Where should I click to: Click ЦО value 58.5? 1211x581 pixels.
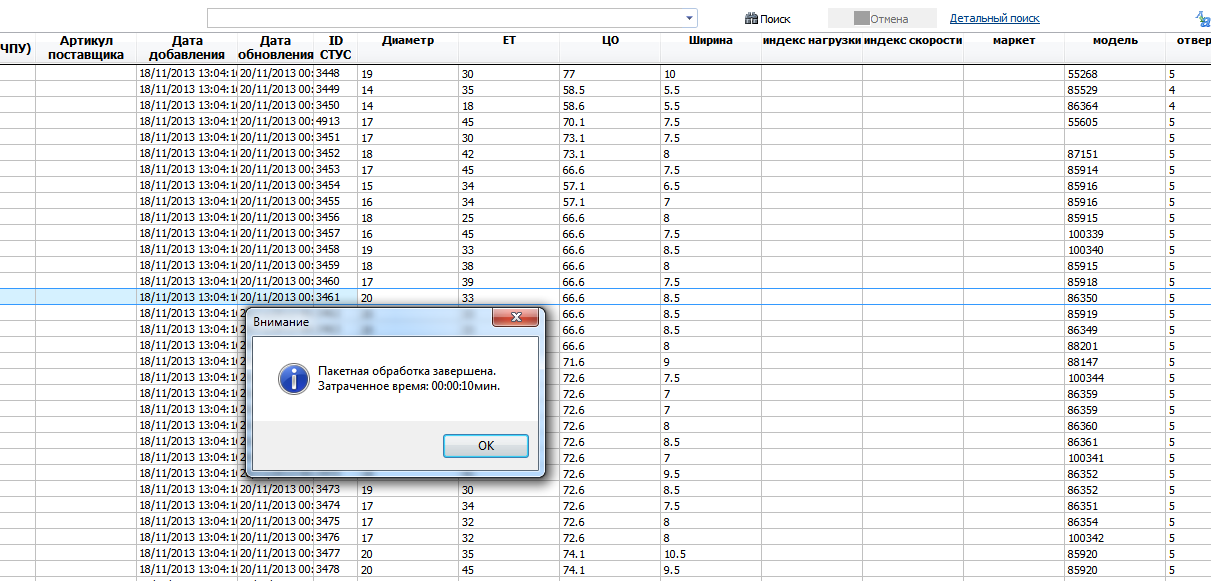[x=573, y=90]
